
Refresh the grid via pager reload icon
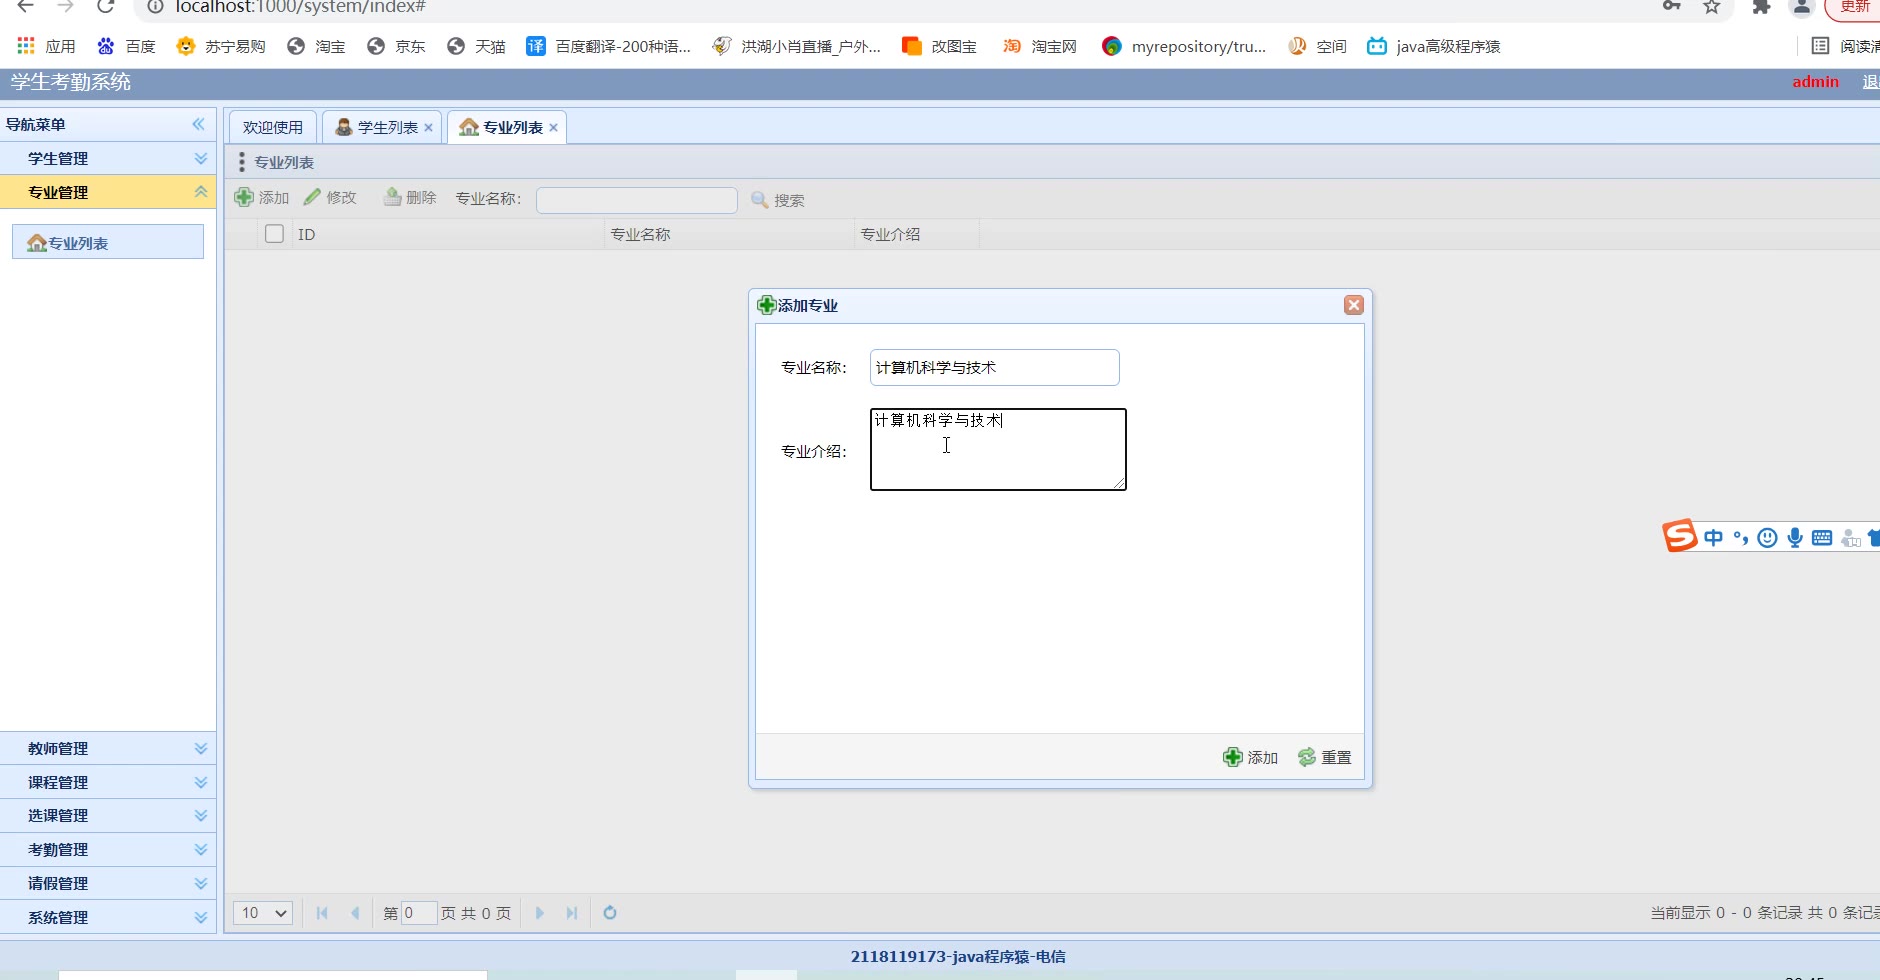(610, 913)
